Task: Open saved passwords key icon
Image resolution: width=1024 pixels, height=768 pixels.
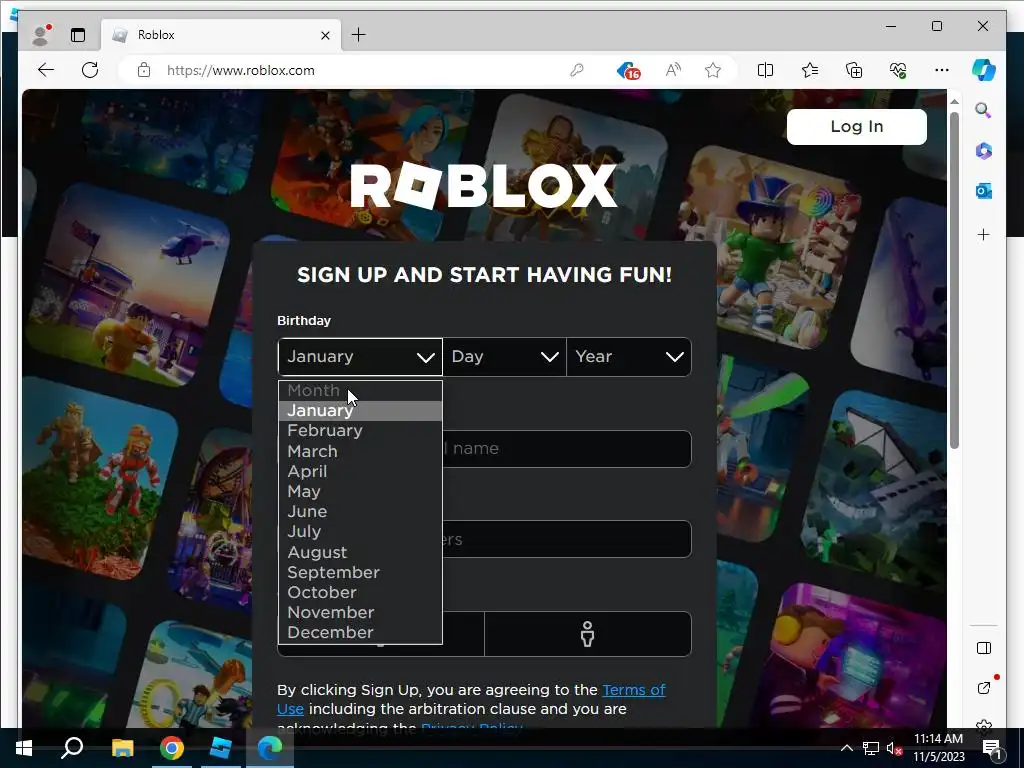Action: [577, 70]
